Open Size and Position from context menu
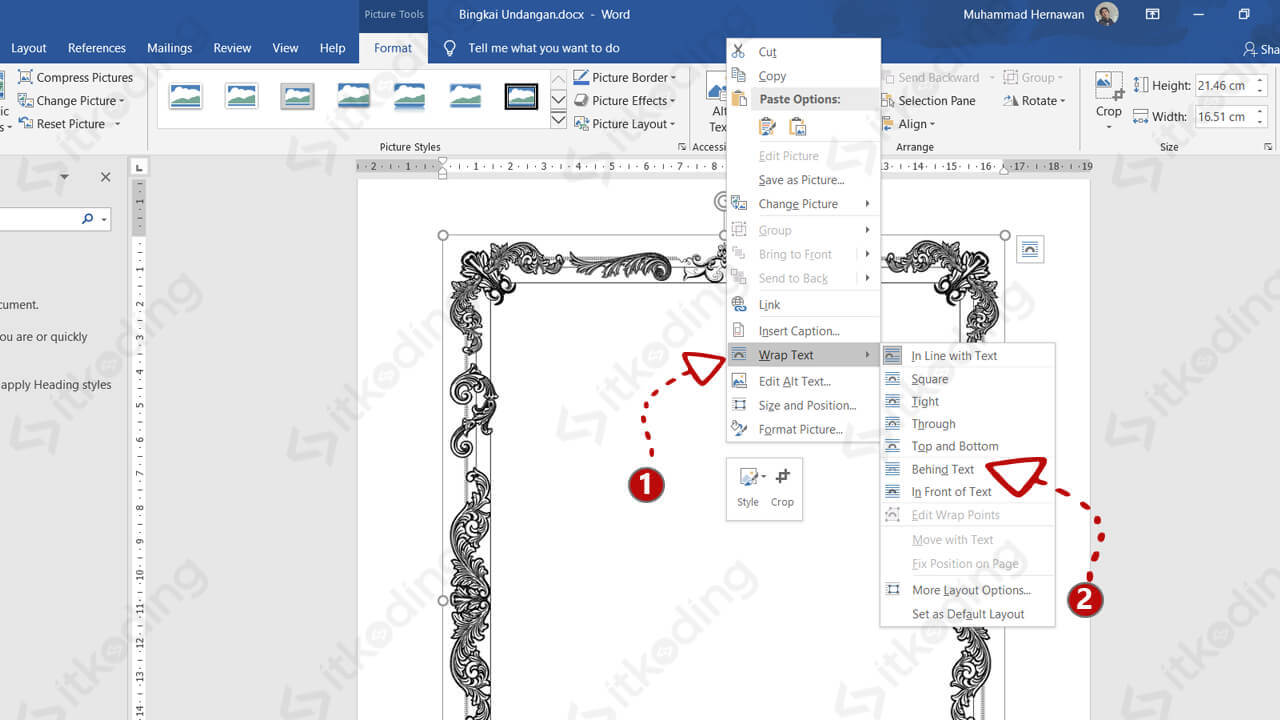The height and width of the screenshot is (720, 1280). (804, 405)
